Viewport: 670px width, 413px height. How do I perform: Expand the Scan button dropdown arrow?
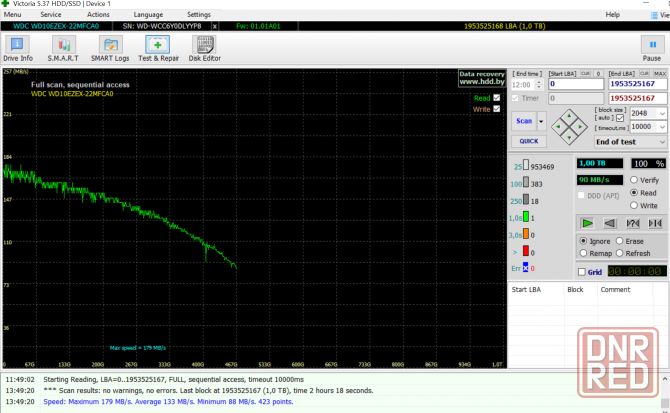pyautogui.click(x=541, y=121)
